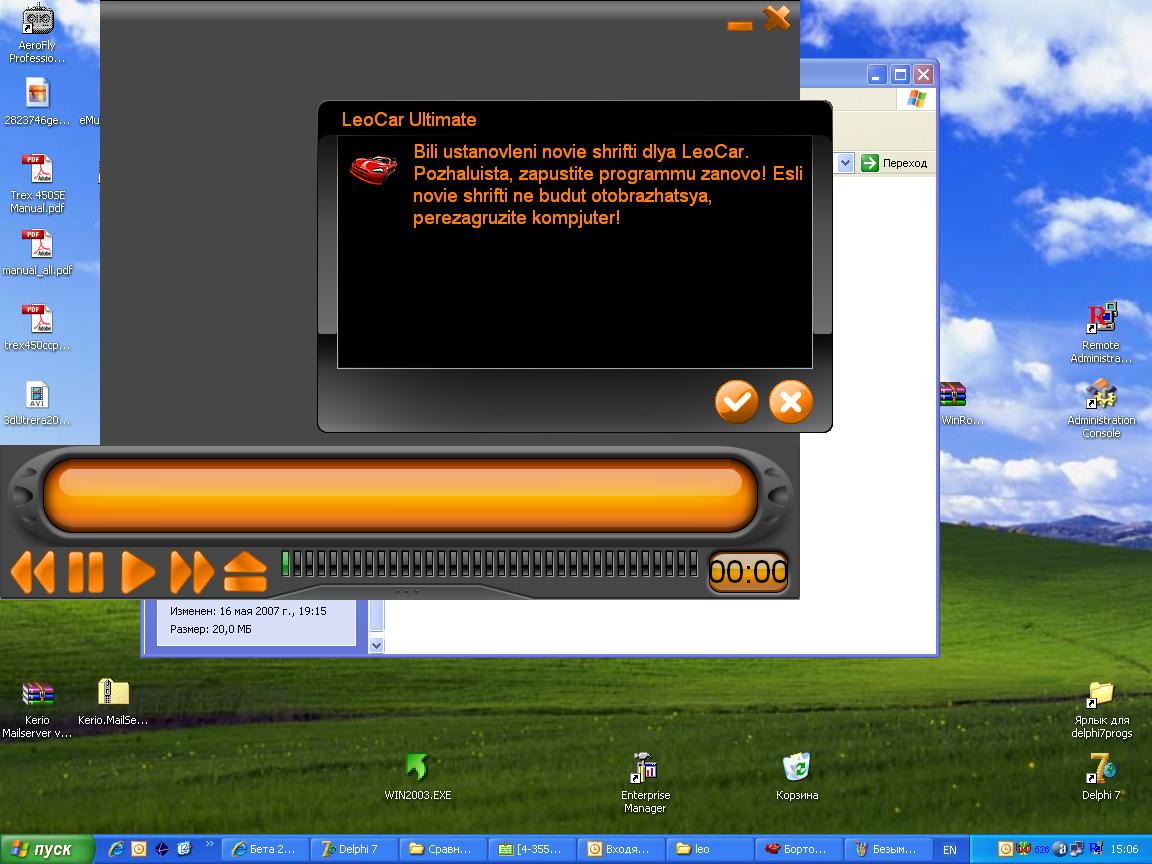Viewport: 1152px width, 864px height.
Task: Click the segmented volume level bar
Action: (x=490, y=564)
